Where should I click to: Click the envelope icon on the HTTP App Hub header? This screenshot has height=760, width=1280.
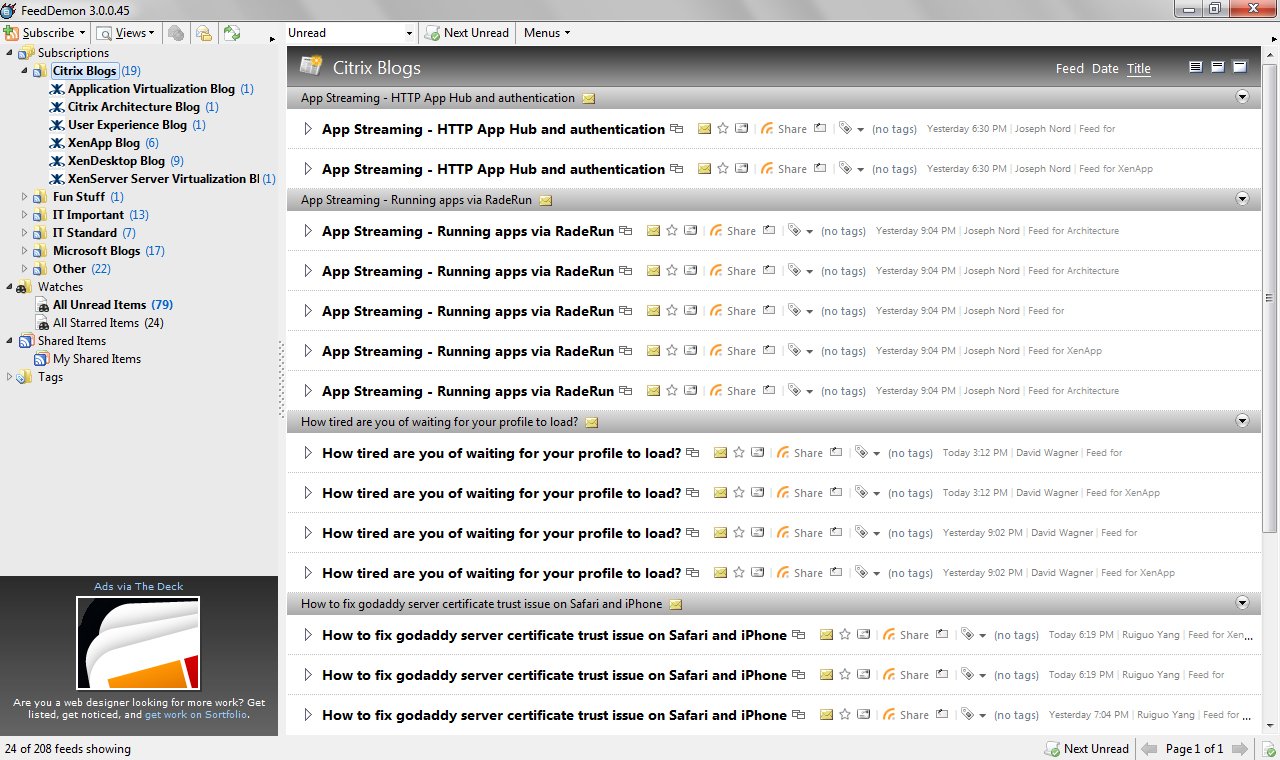tap(589, 98)
